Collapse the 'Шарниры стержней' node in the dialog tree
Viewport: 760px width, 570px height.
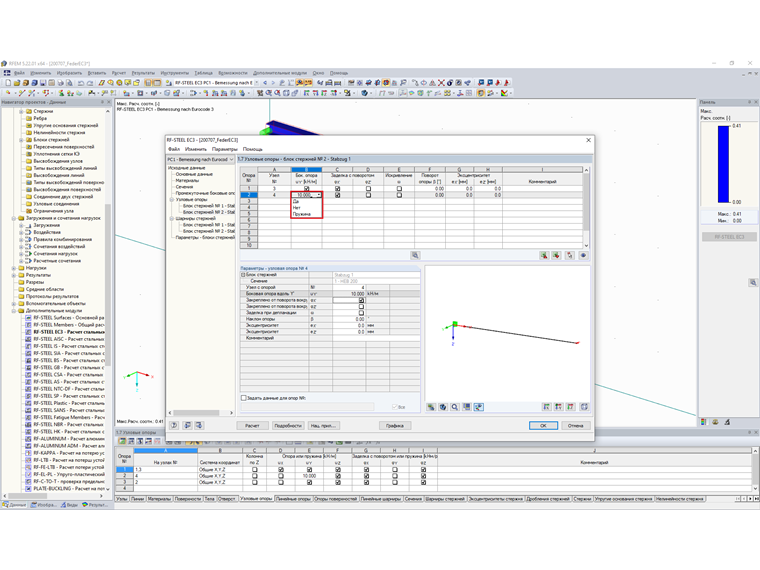pos(172,219)
